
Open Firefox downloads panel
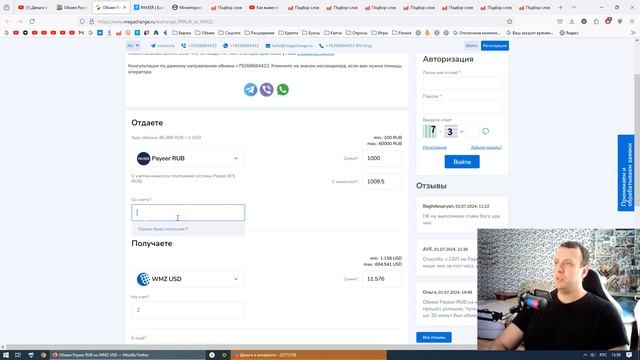(x=572, y=21)
